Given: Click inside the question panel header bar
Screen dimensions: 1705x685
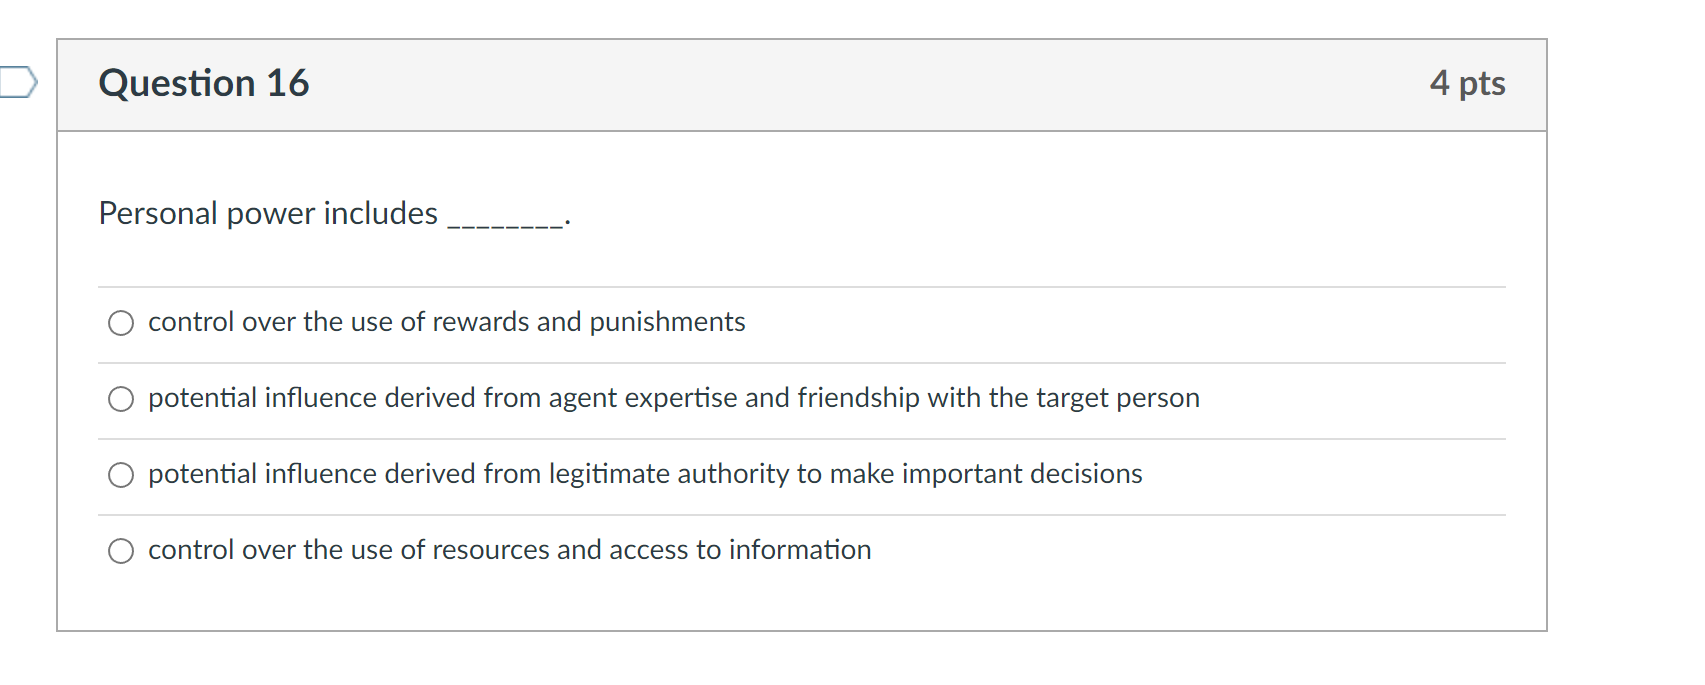Looking at the screenshot, I should 800,84.
